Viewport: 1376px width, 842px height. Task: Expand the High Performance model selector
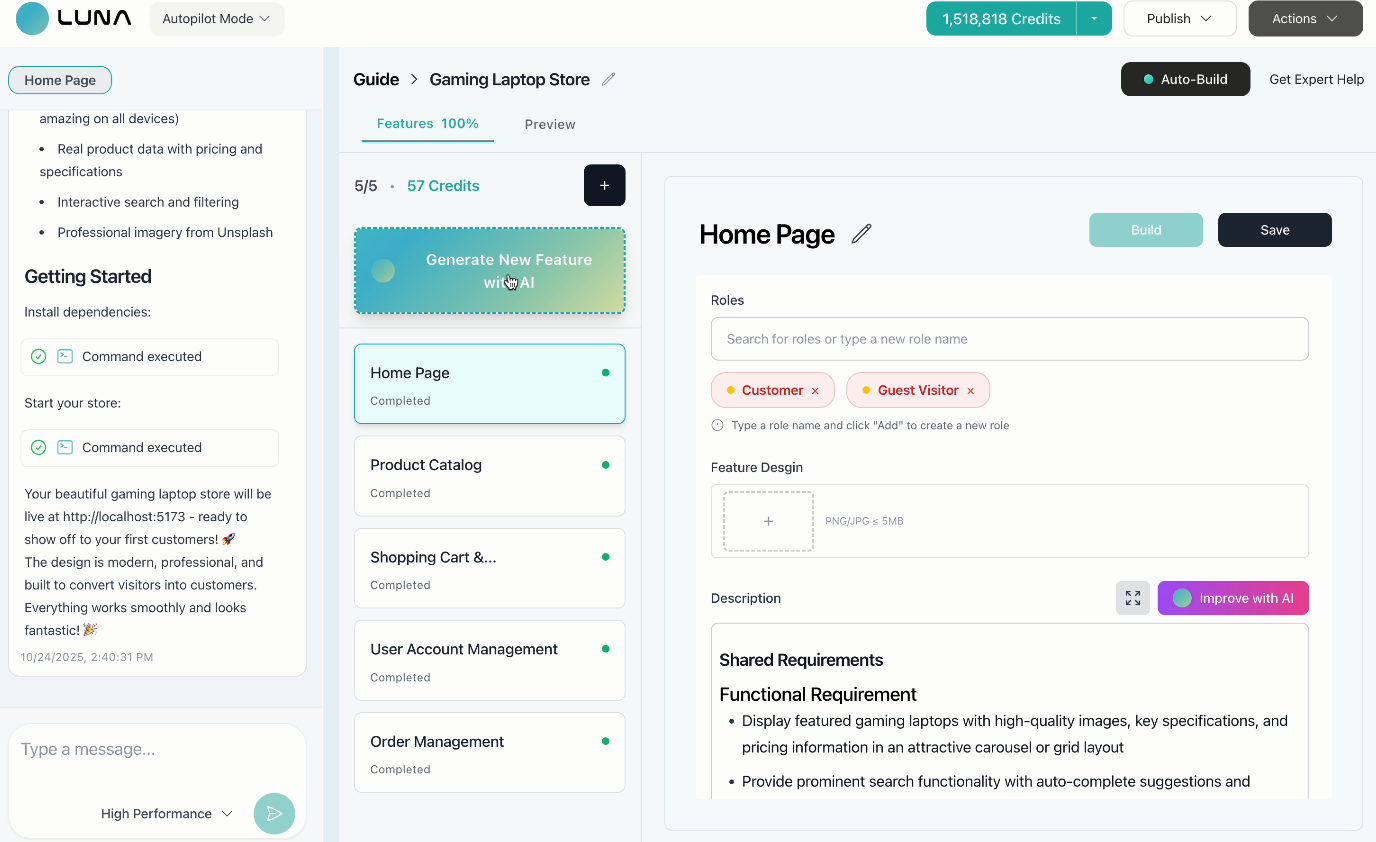pyautogui.click(x=166, y=813)
